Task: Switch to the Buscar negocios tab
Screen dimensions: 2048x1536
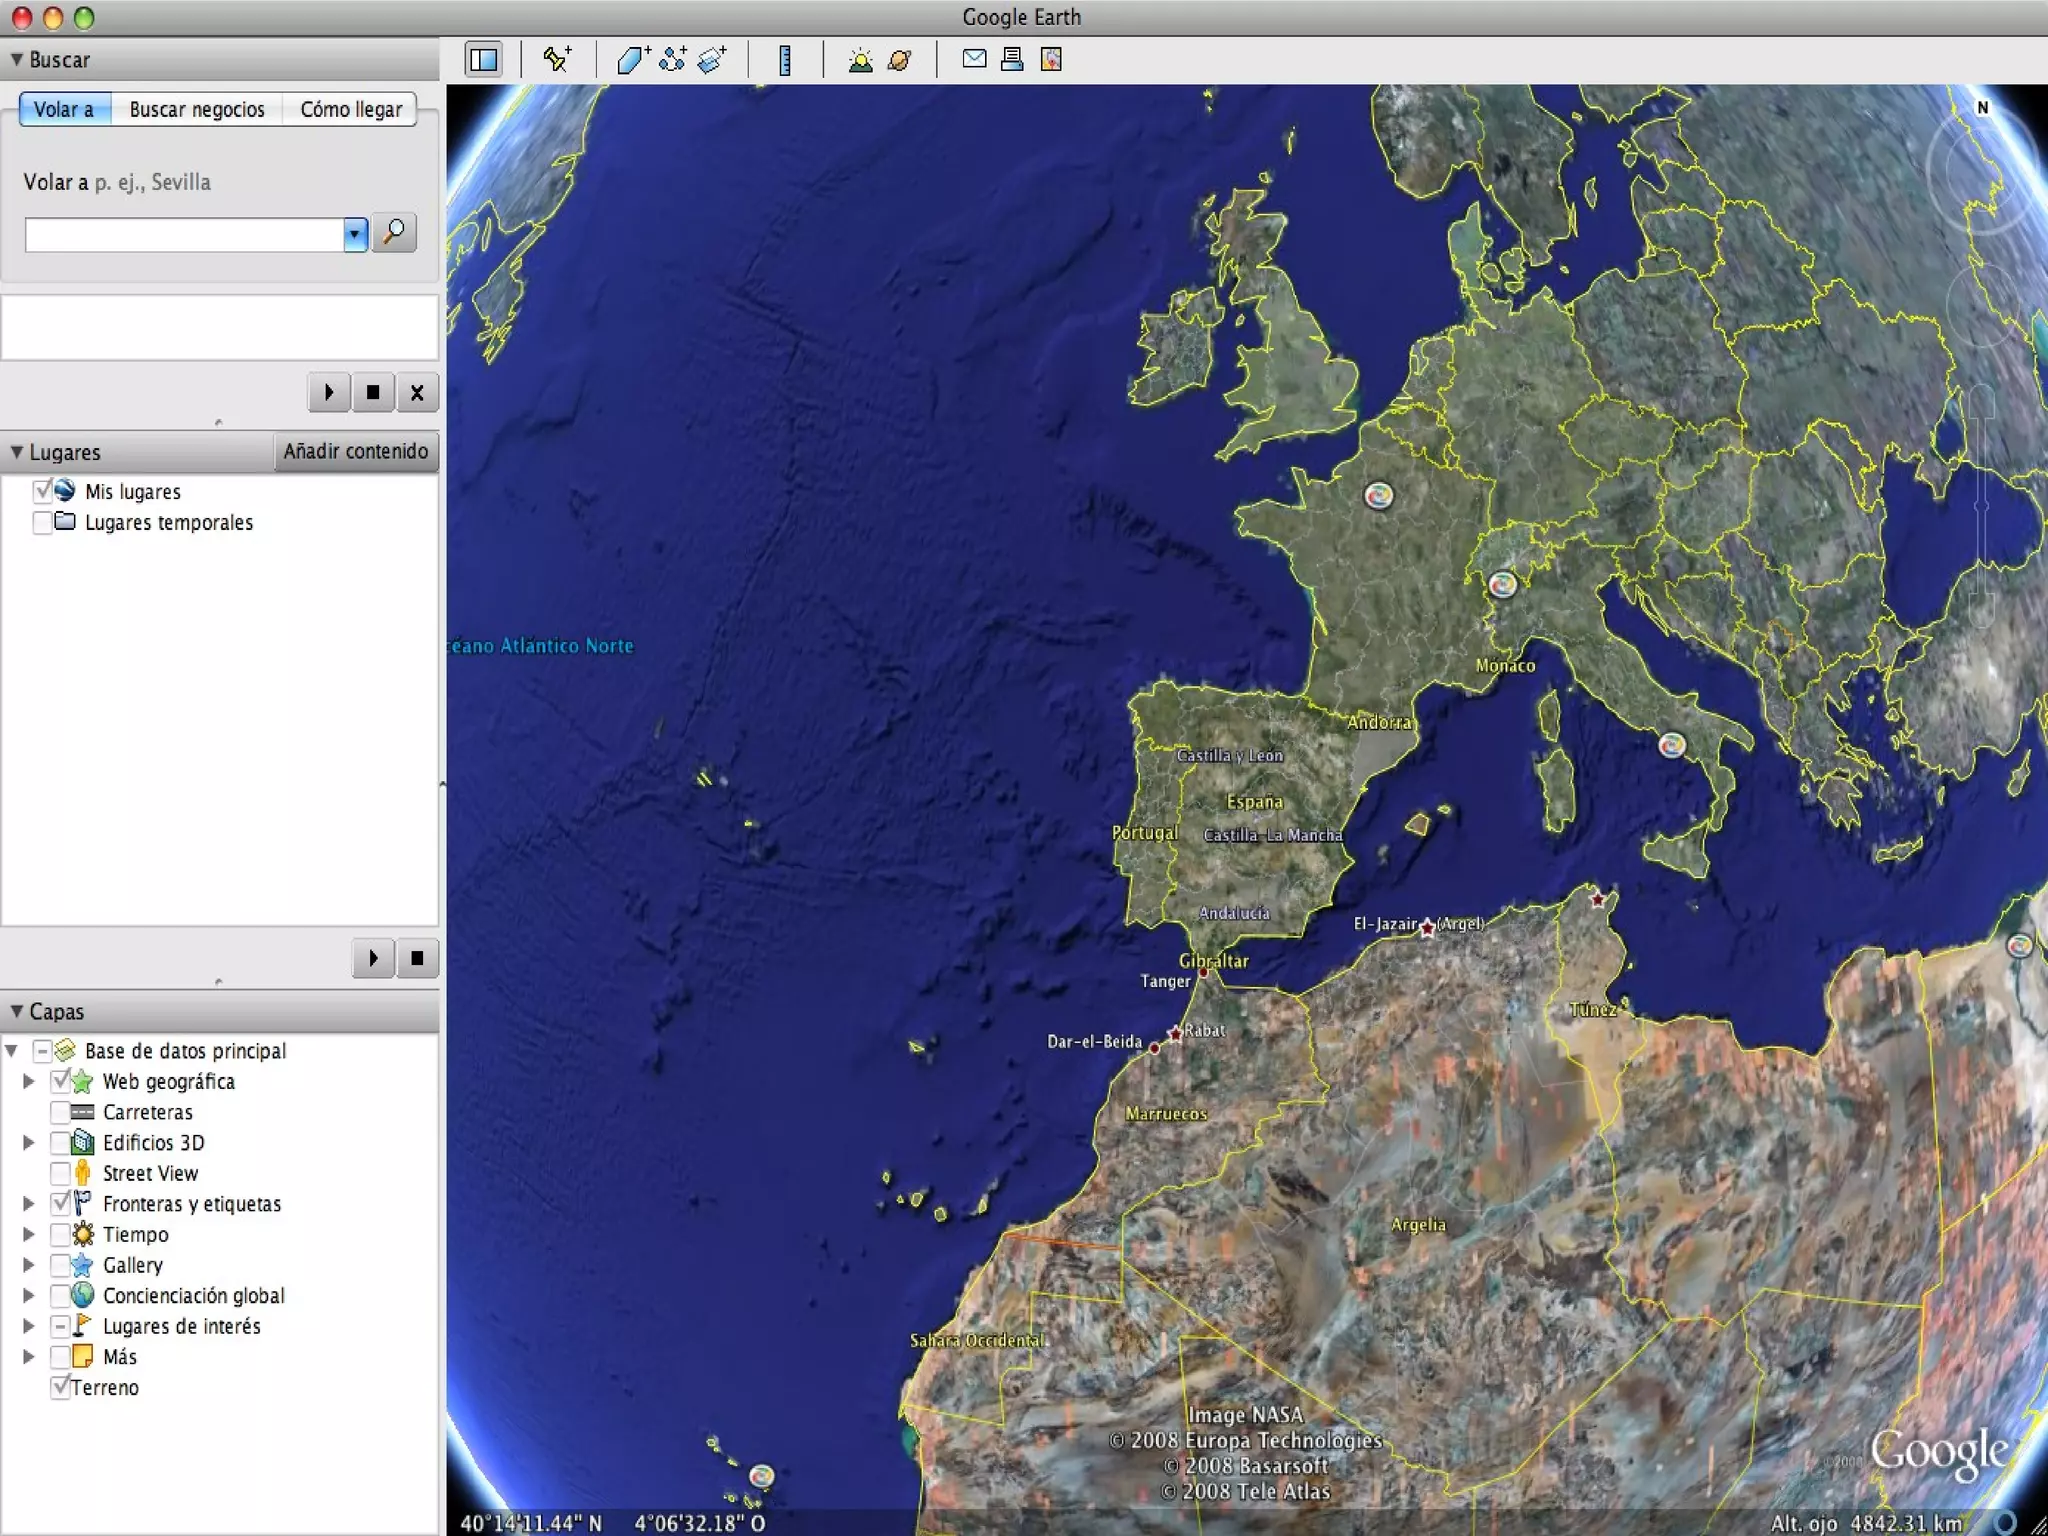Action: click(x=197, y=109)
